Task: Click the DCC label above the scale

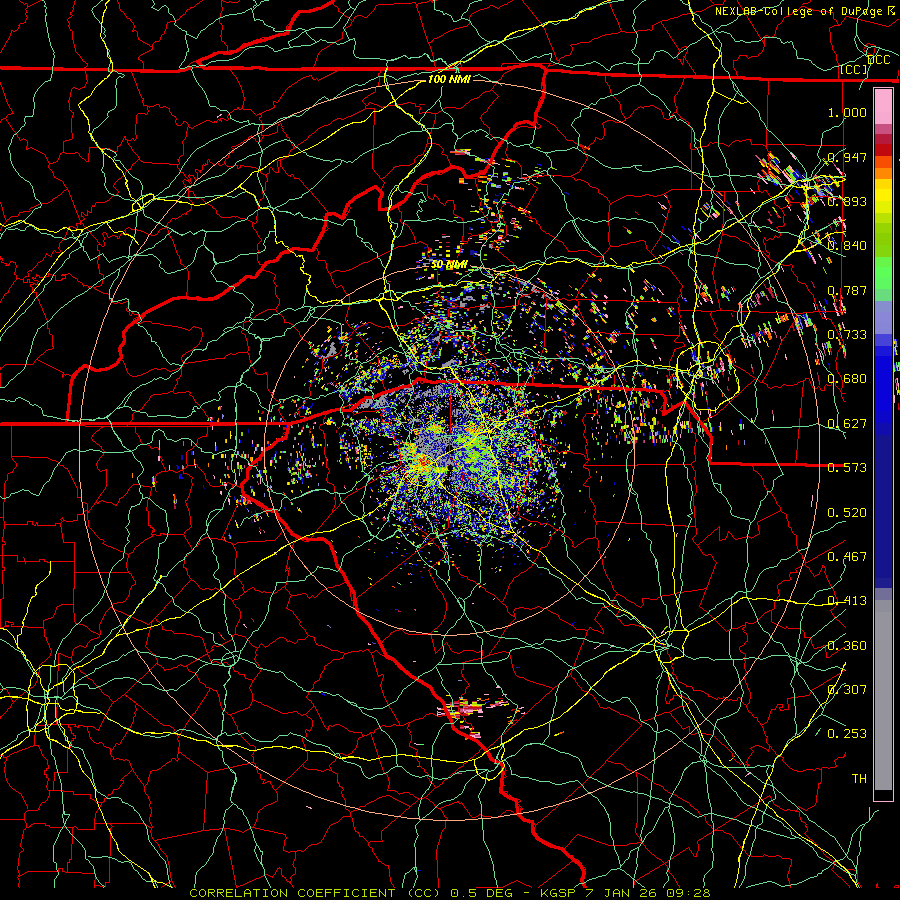Action: tap(878, 60)
